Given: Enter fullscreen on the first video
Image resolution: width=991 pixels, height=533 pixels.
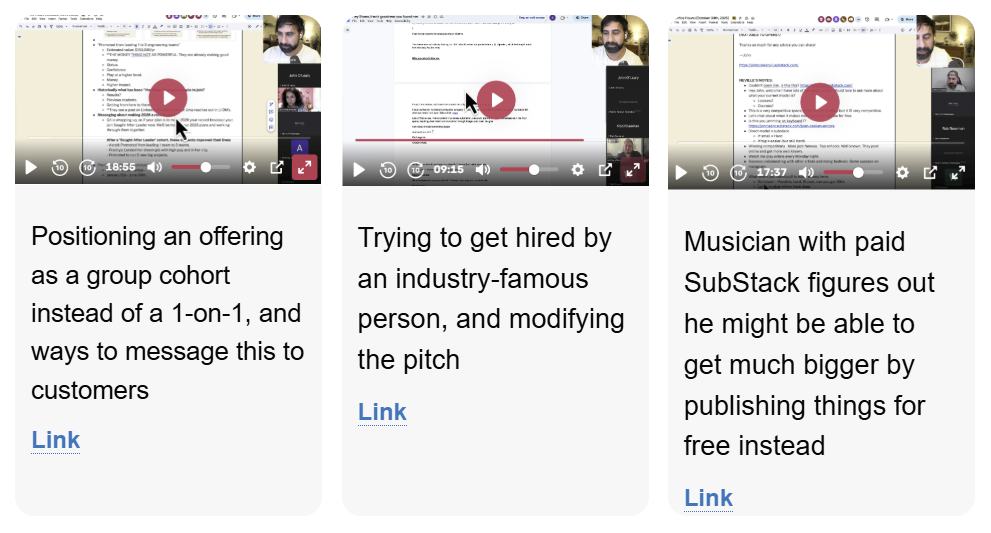Looking at the screenshot, I should click(x=304, y=168).
